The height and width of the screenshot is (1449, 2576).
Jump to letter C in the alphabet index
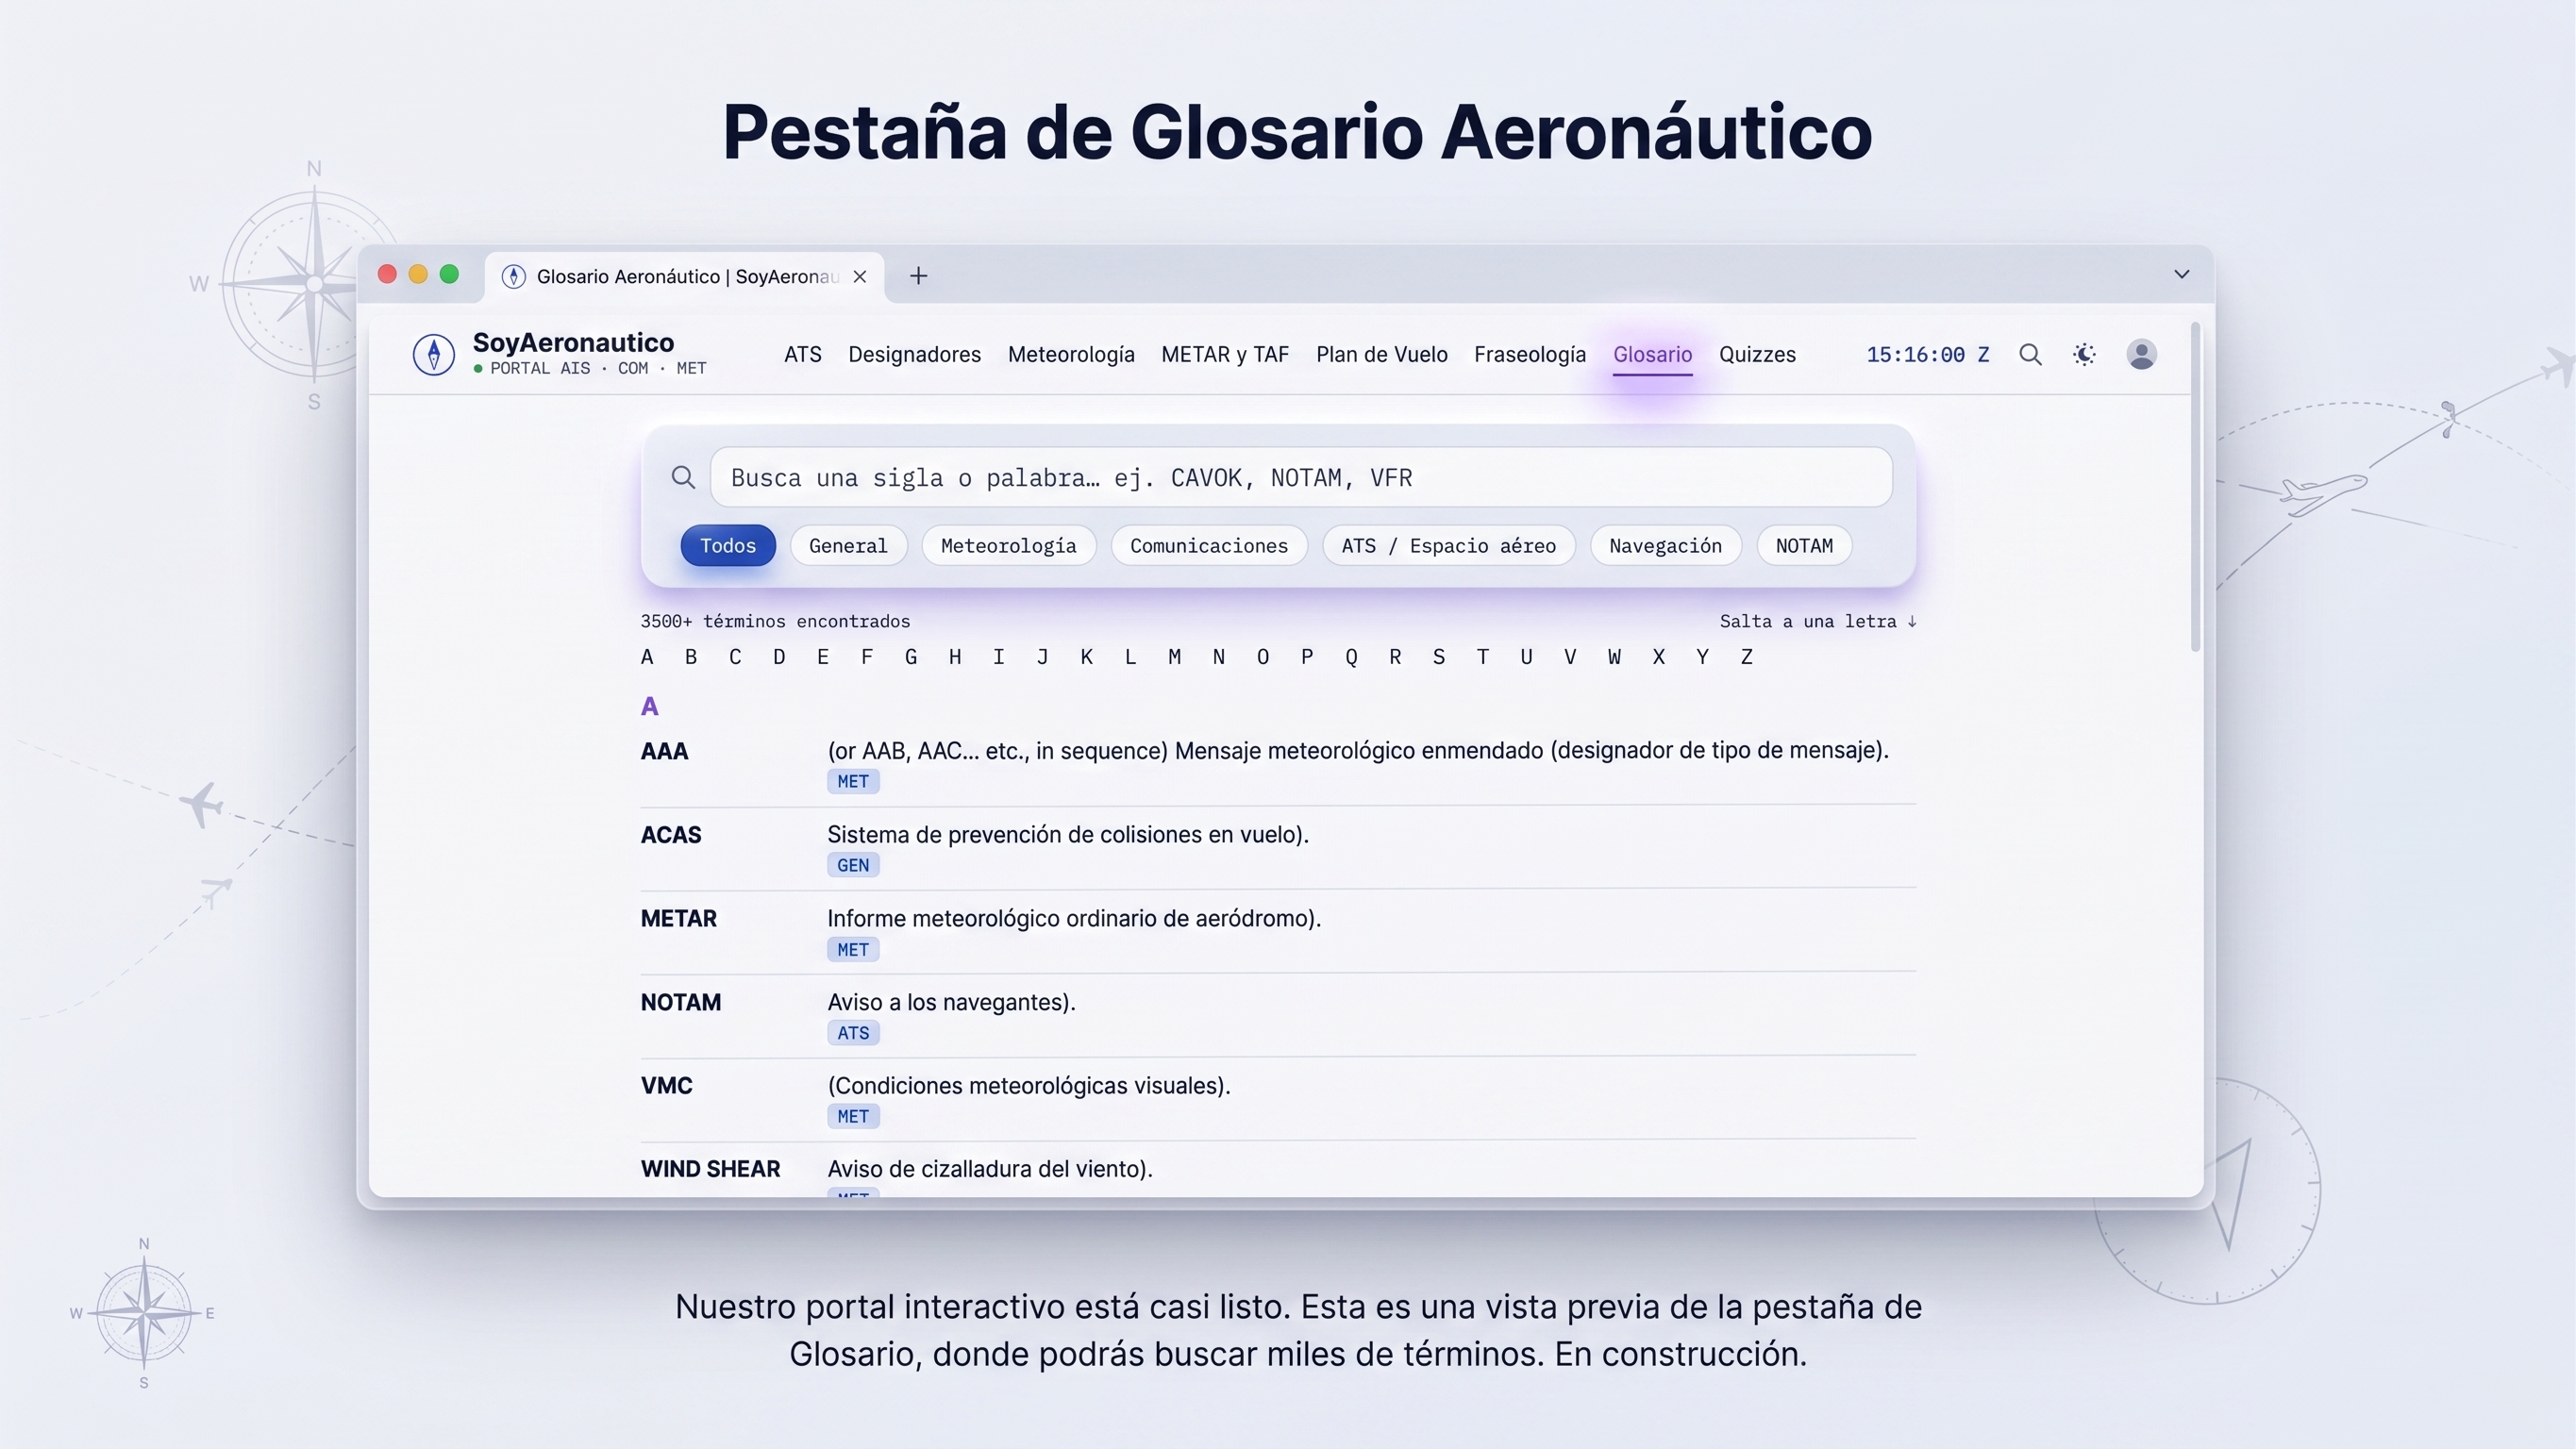(x=735, y=657)
